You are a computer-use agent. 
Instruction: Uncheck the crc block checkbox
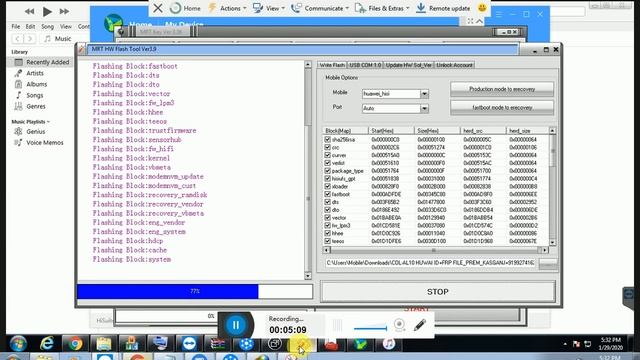point(327,147)
